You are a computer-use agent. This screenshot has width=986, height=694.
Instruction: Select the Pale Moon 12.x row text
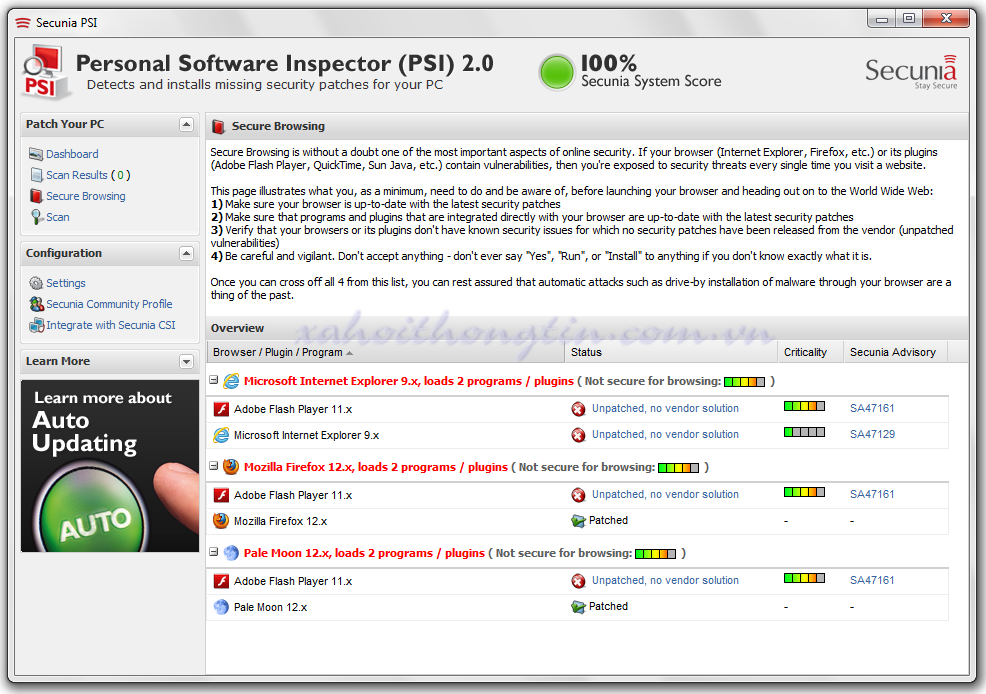[x=270, y=607]
